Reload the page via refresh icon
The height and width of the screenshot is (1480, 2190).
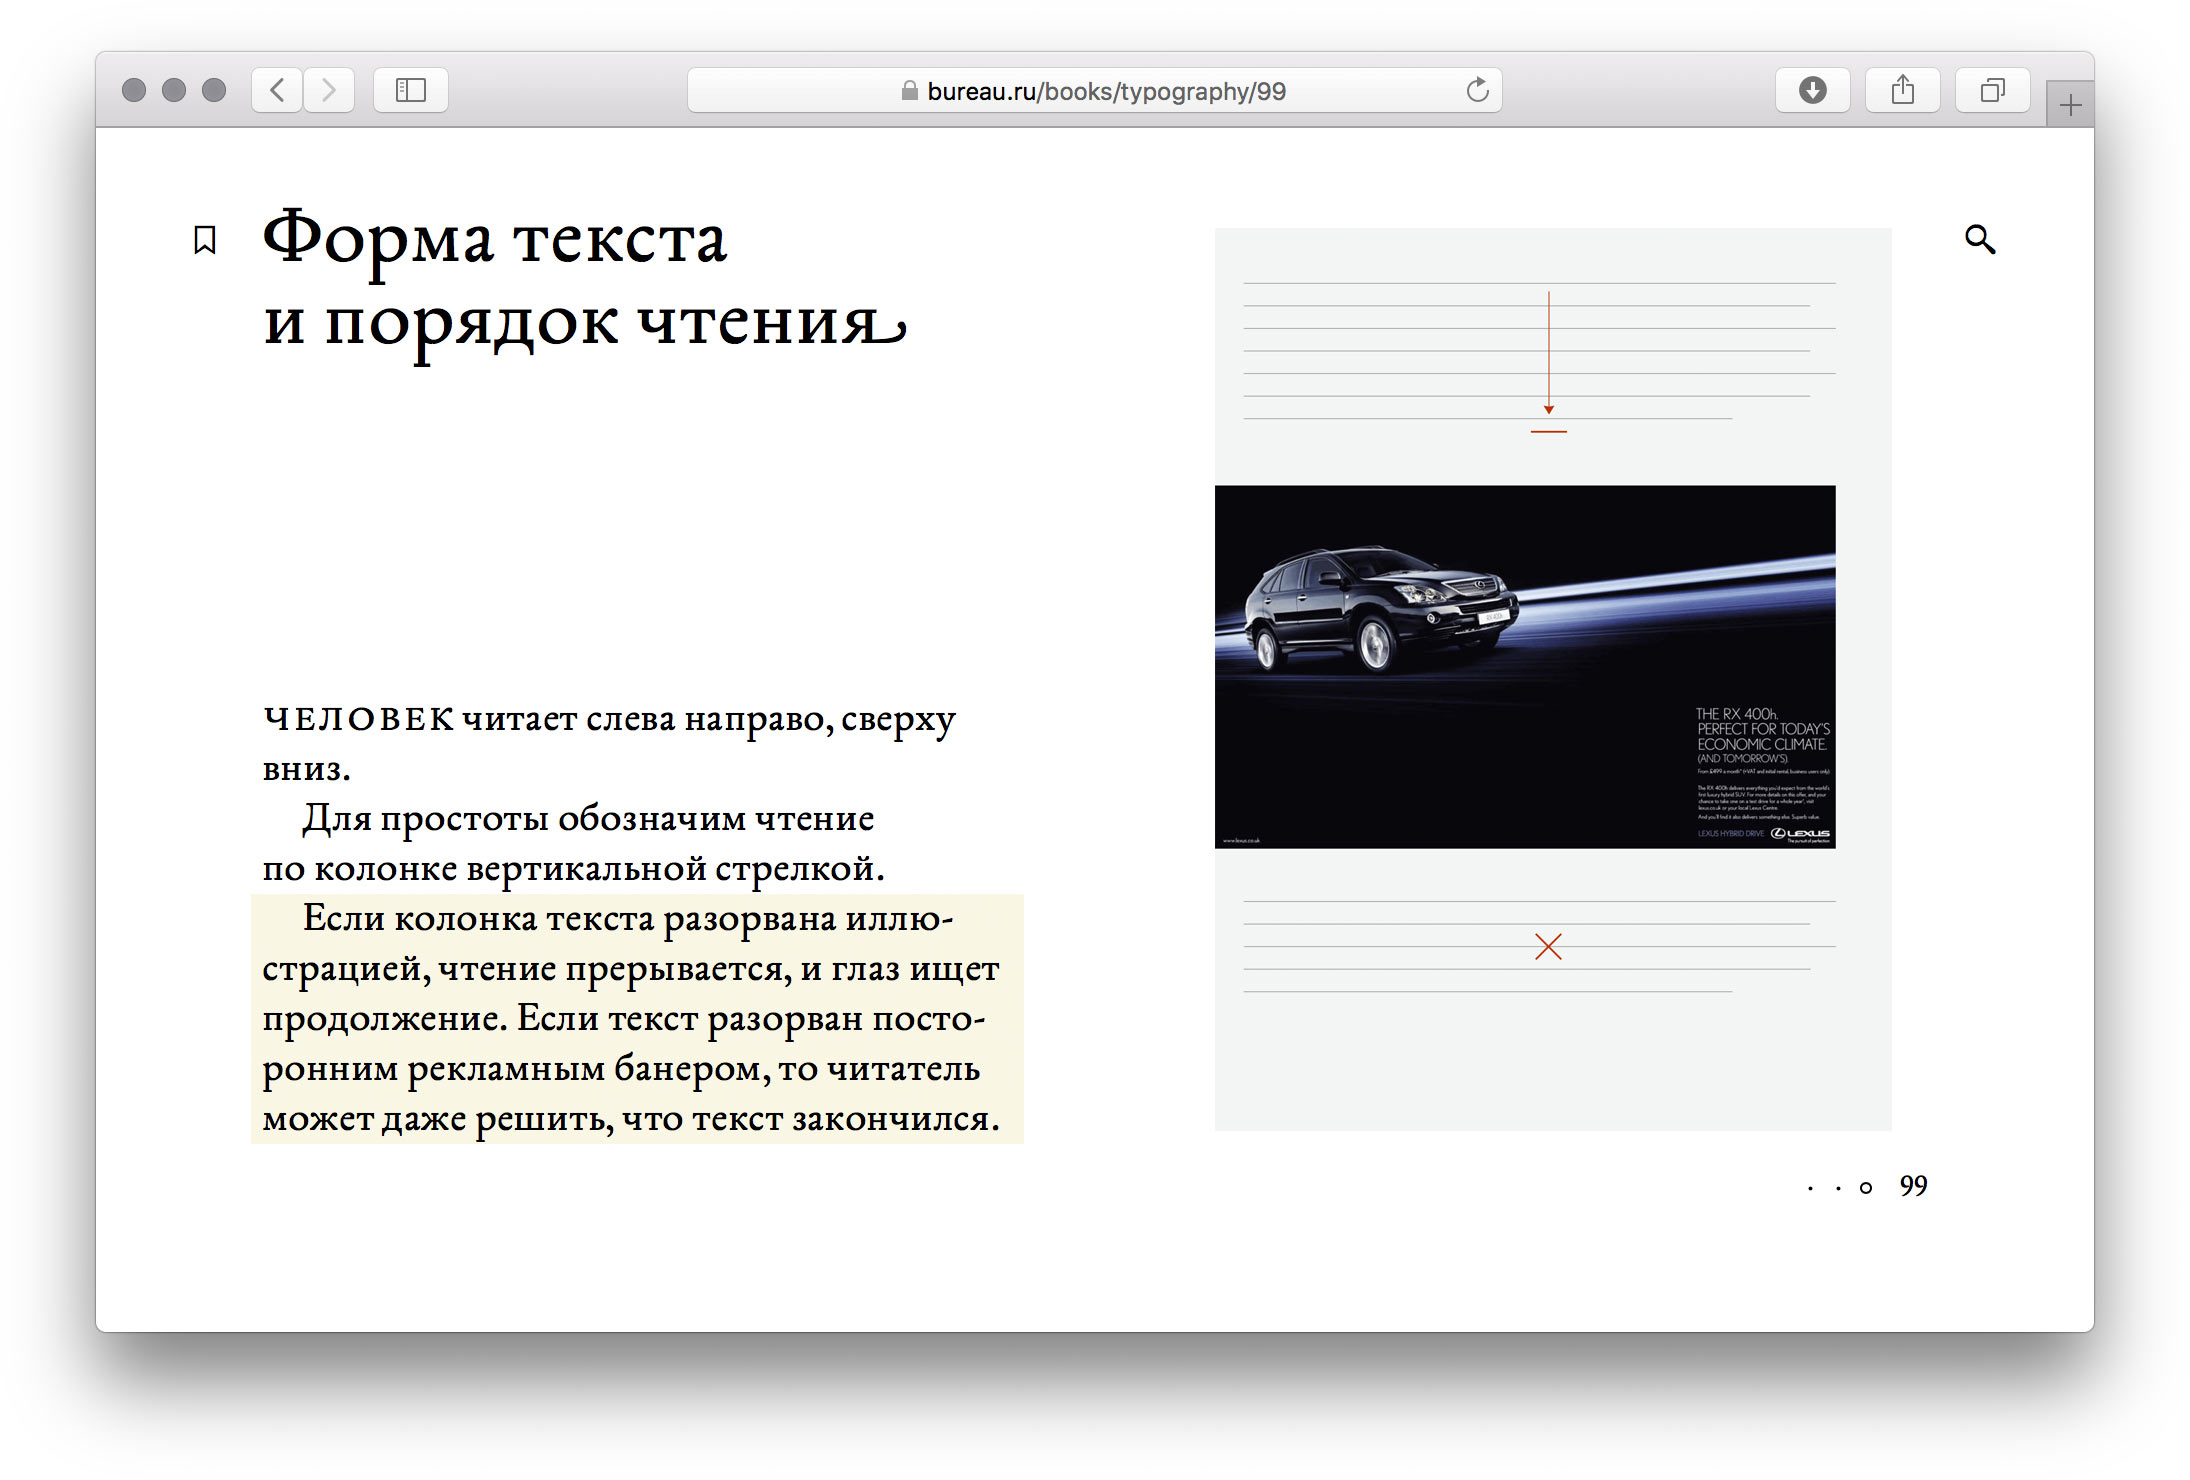tap(1477, 91)
